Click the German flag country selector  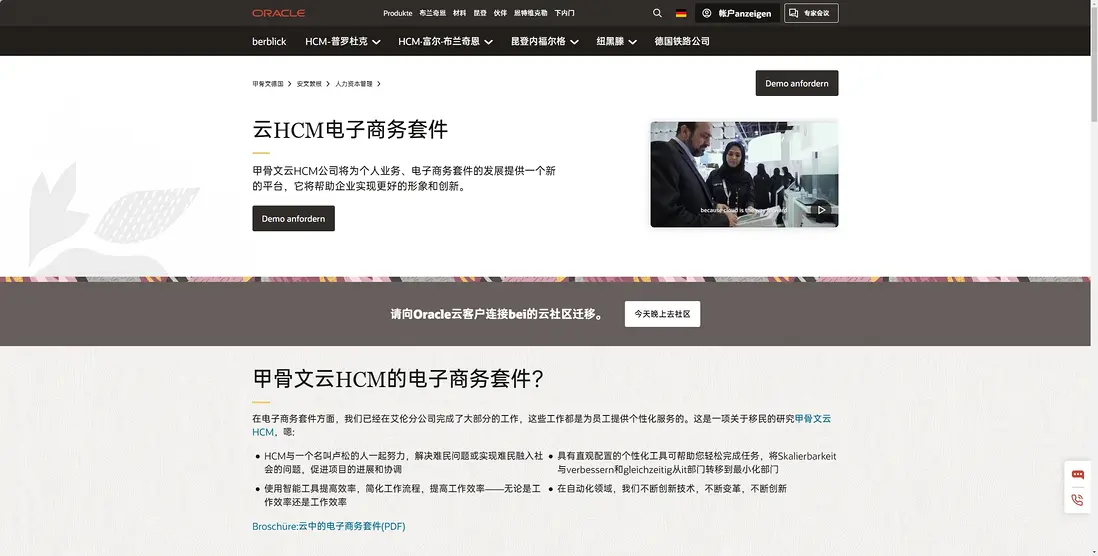point(681,13)
